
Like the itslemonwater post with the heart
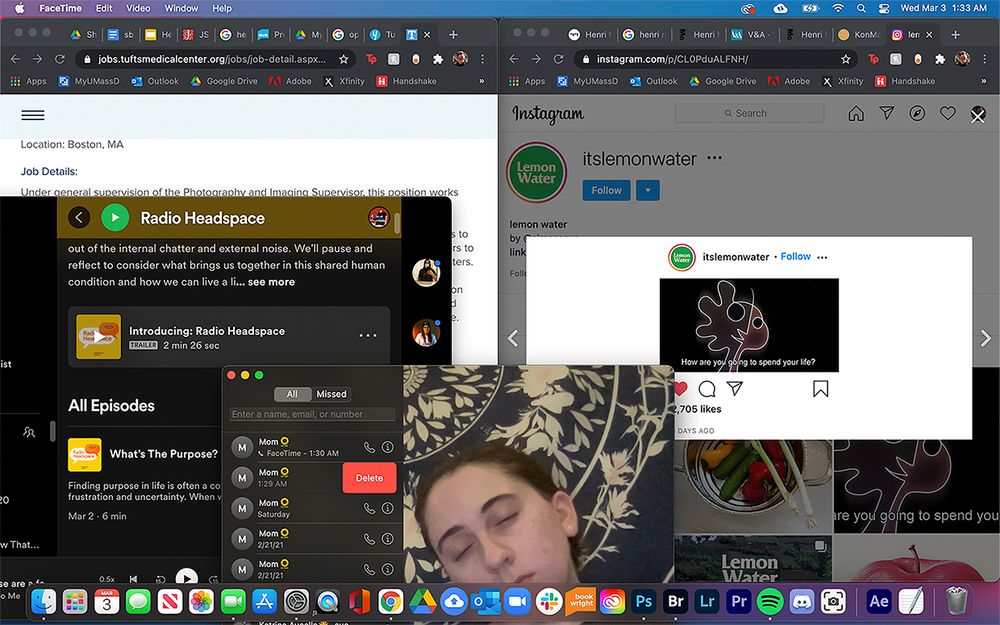point(680,388)
